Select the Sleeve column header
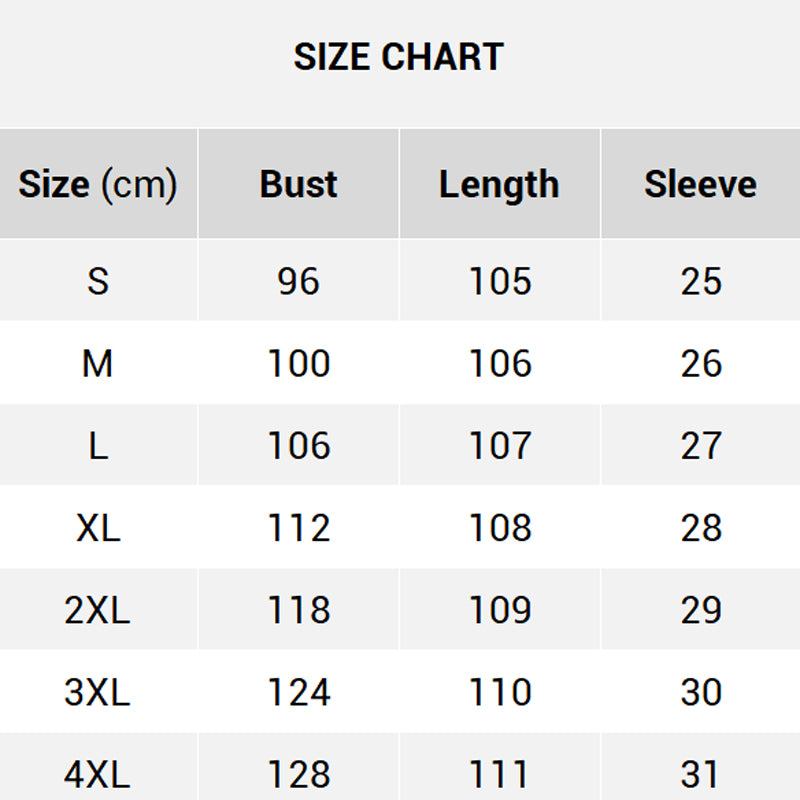 tap(700, 184)
